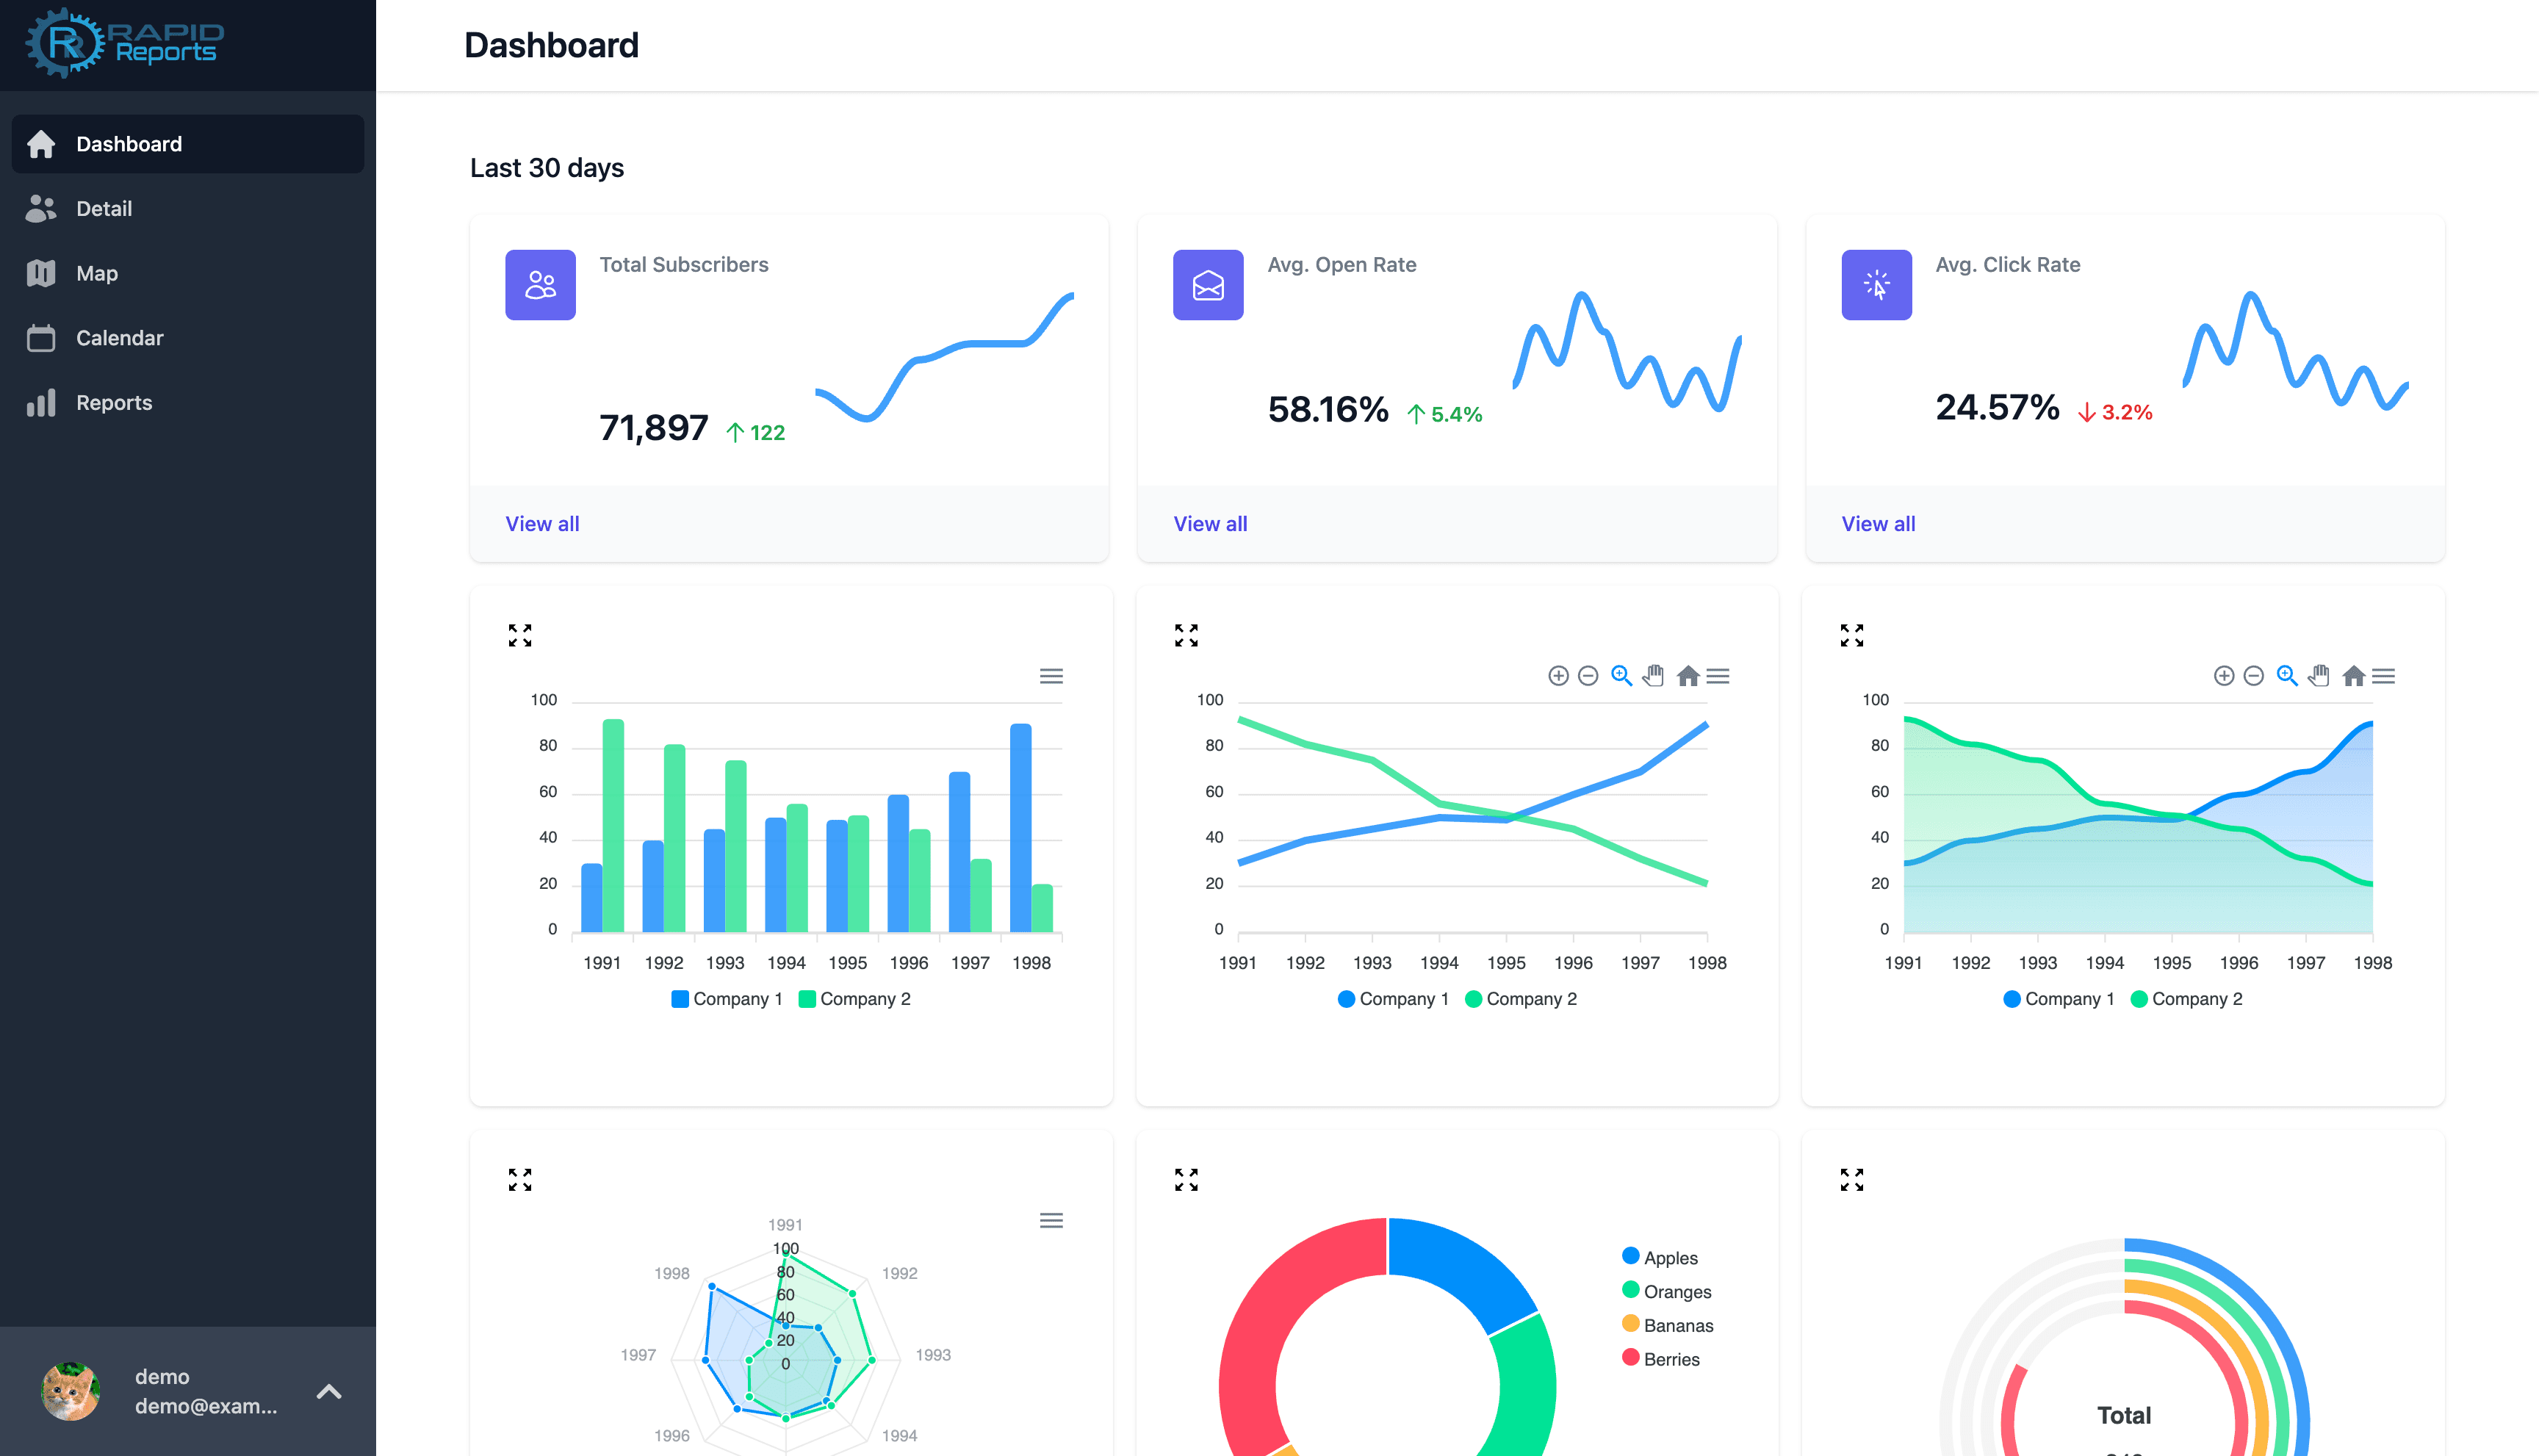Select the pan hand tool on line chart
2539x1456 pixels.
[1654, 676]
